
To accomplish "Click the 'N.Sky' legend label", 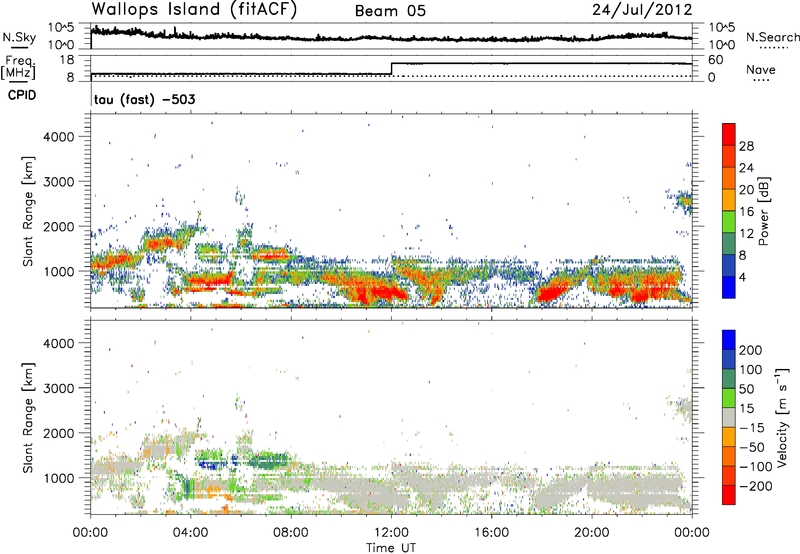I will pyautogui.click(x=19, y=37).
